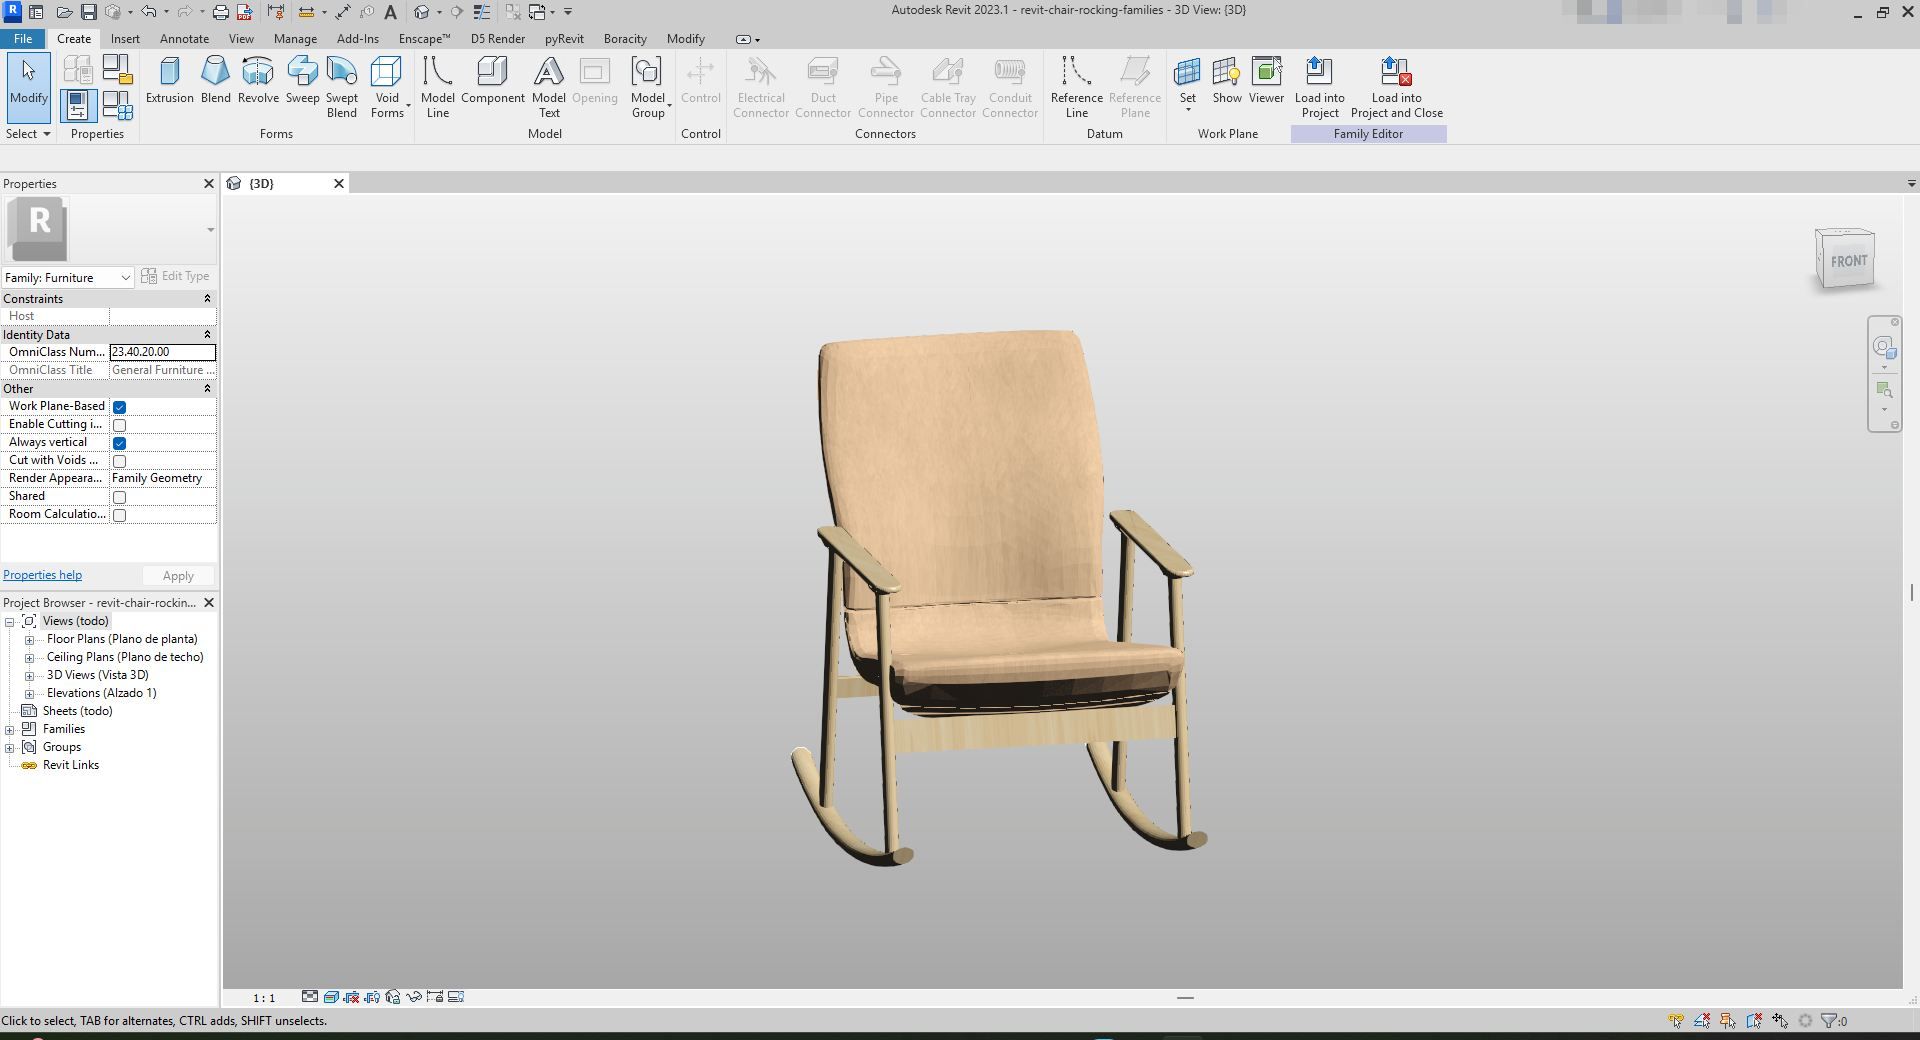Click Load into Project and Close
1920x1040 pixels.
[1396, 87]
